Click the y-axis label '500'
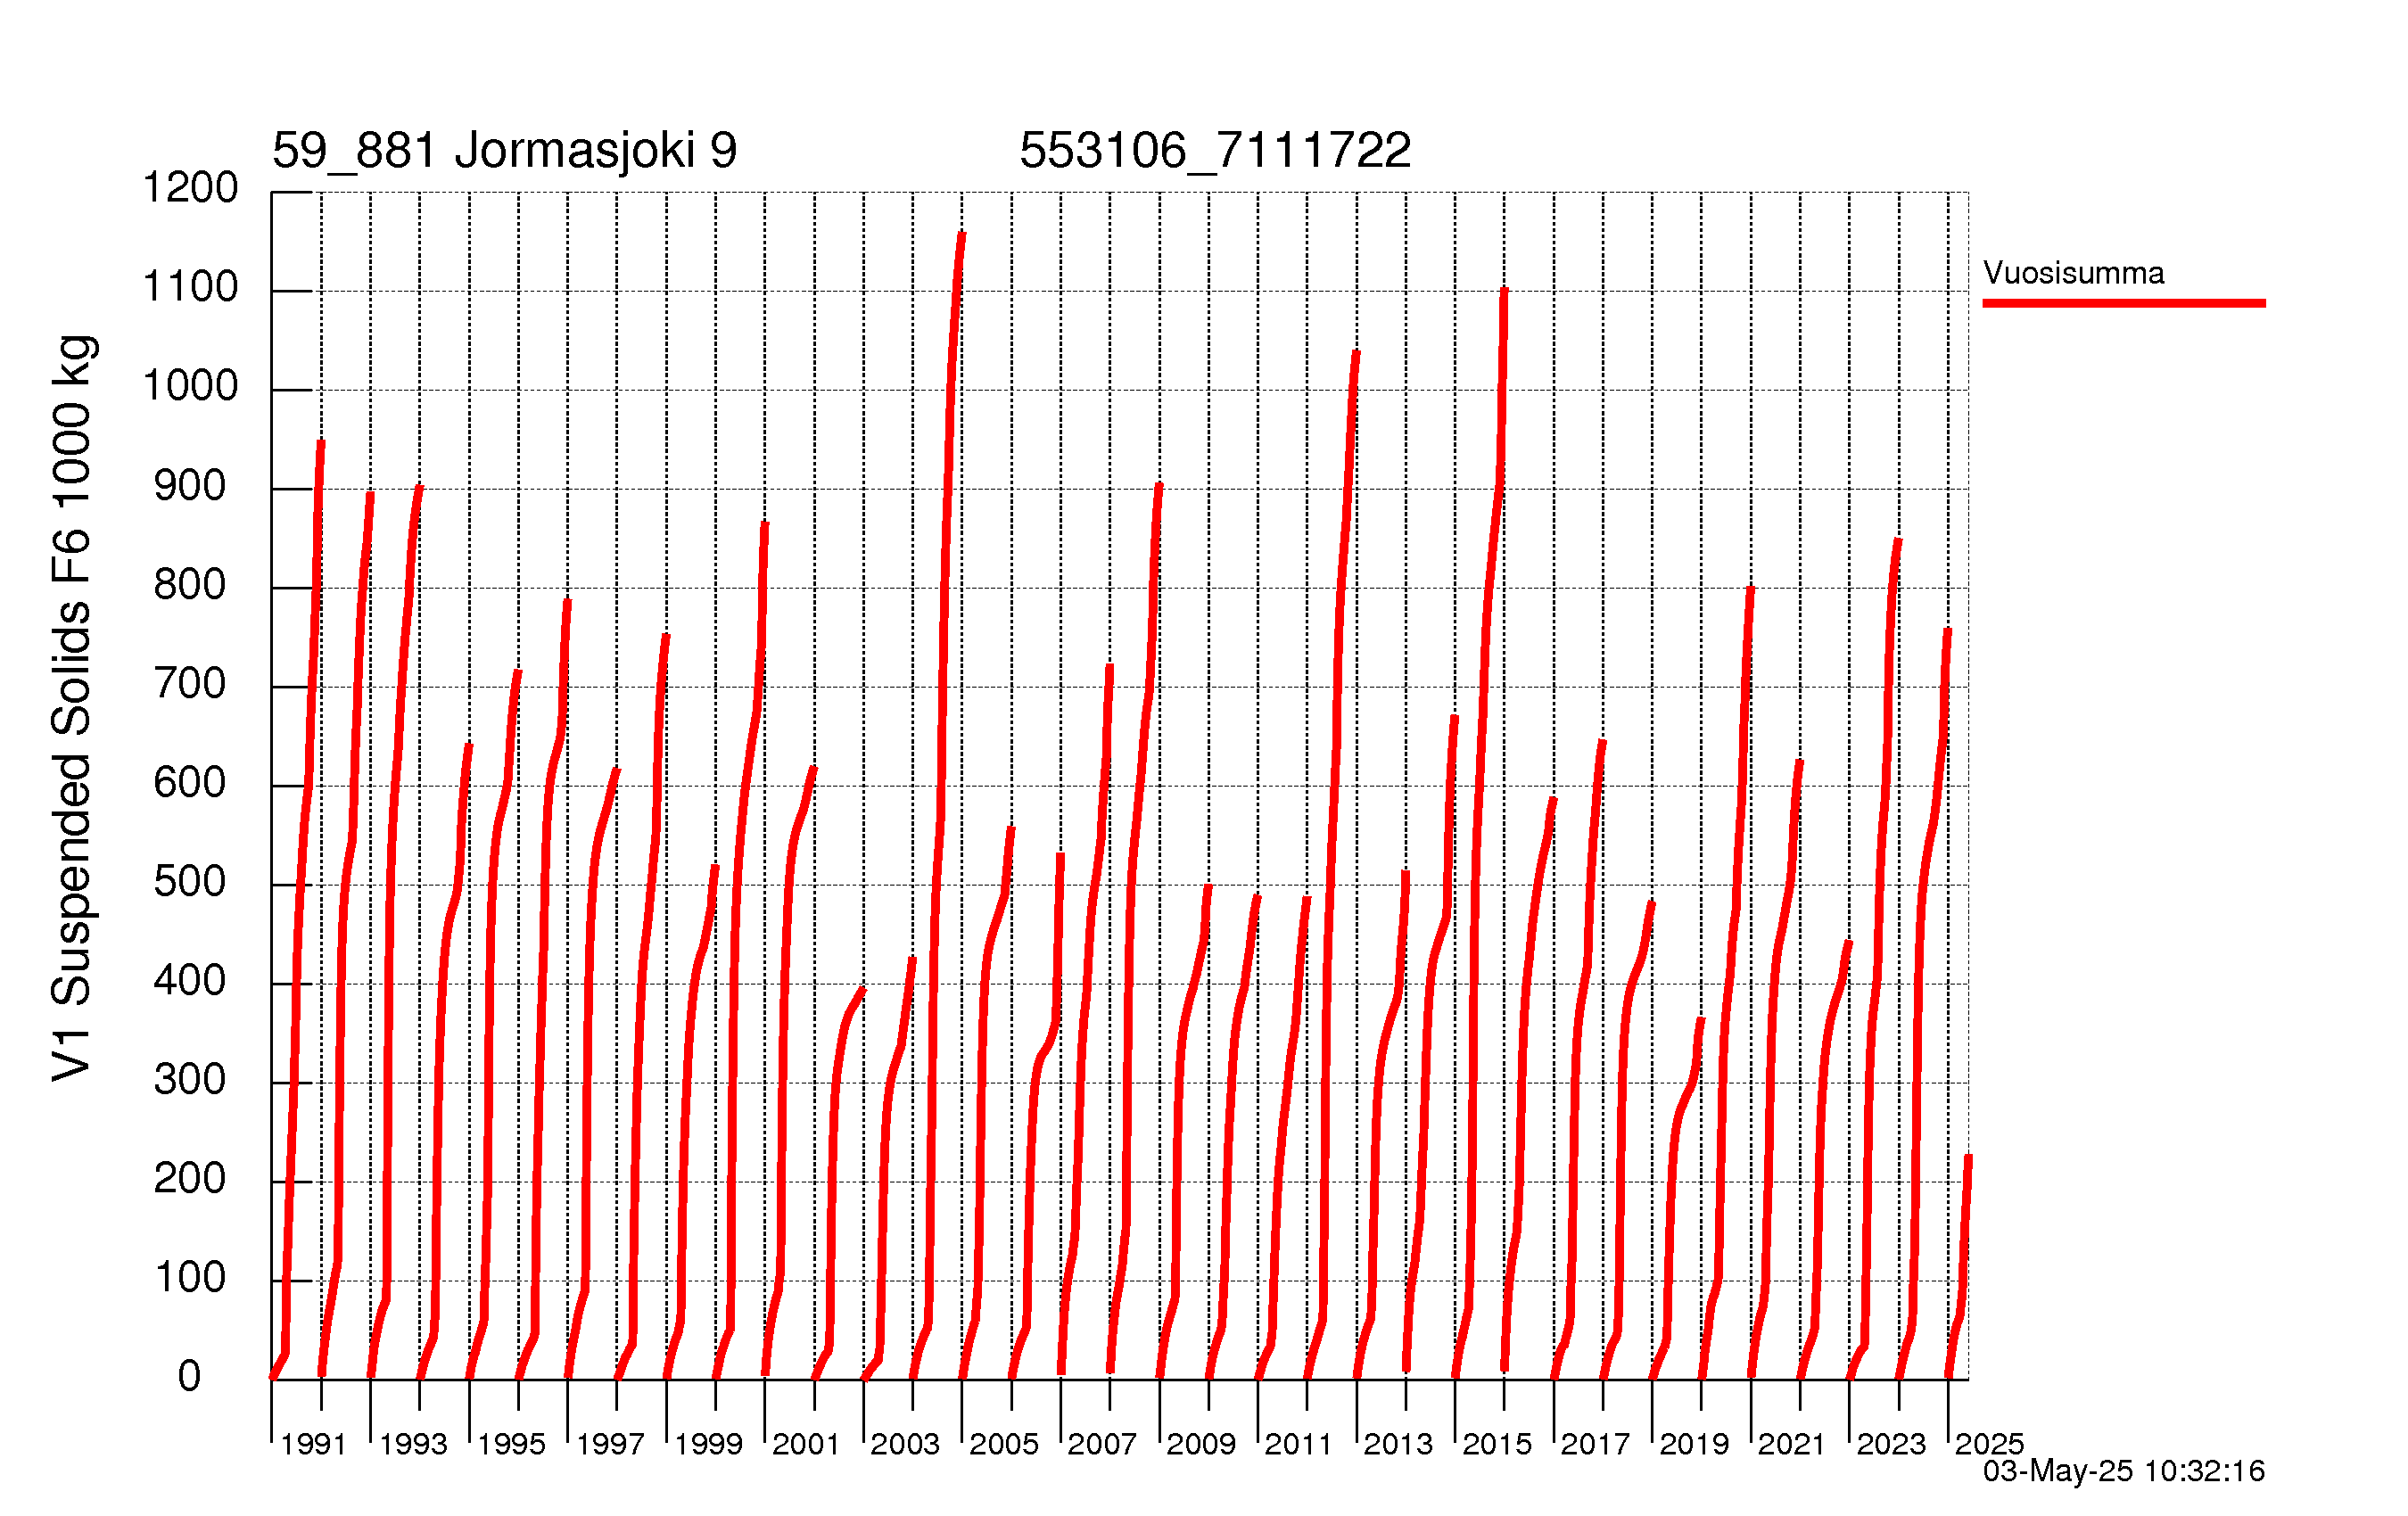This screenshot has width=2408, height=1516. point(190,882)
